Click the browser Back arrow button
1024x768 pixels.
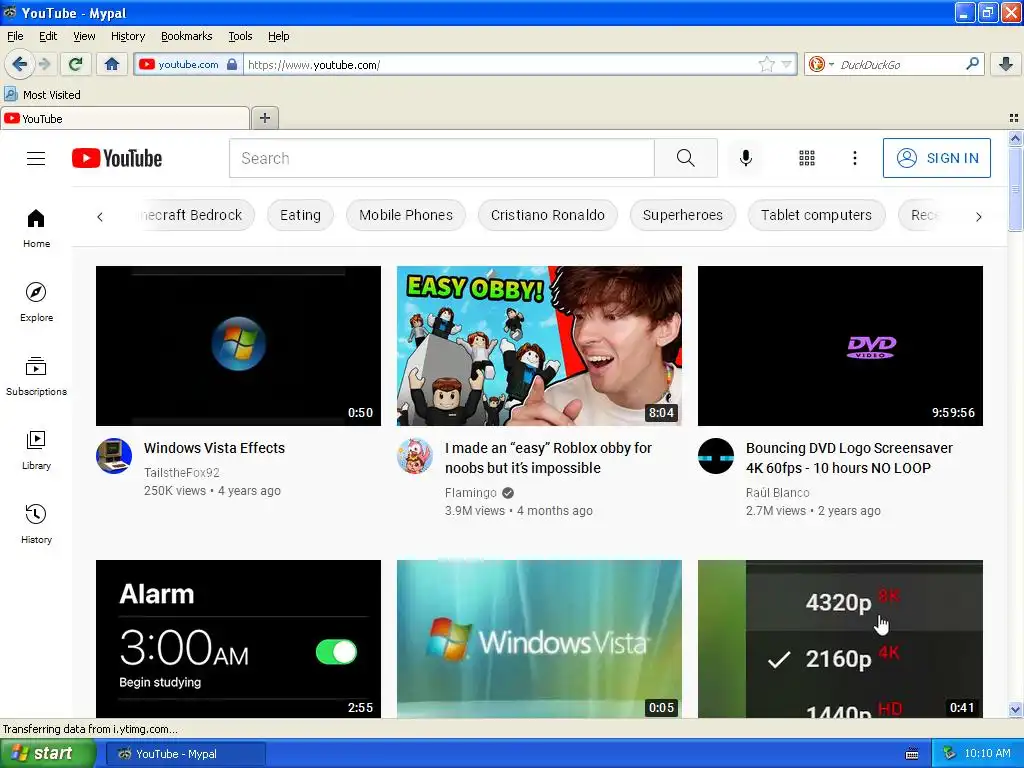pyautogui.click(x=19, y=64)
